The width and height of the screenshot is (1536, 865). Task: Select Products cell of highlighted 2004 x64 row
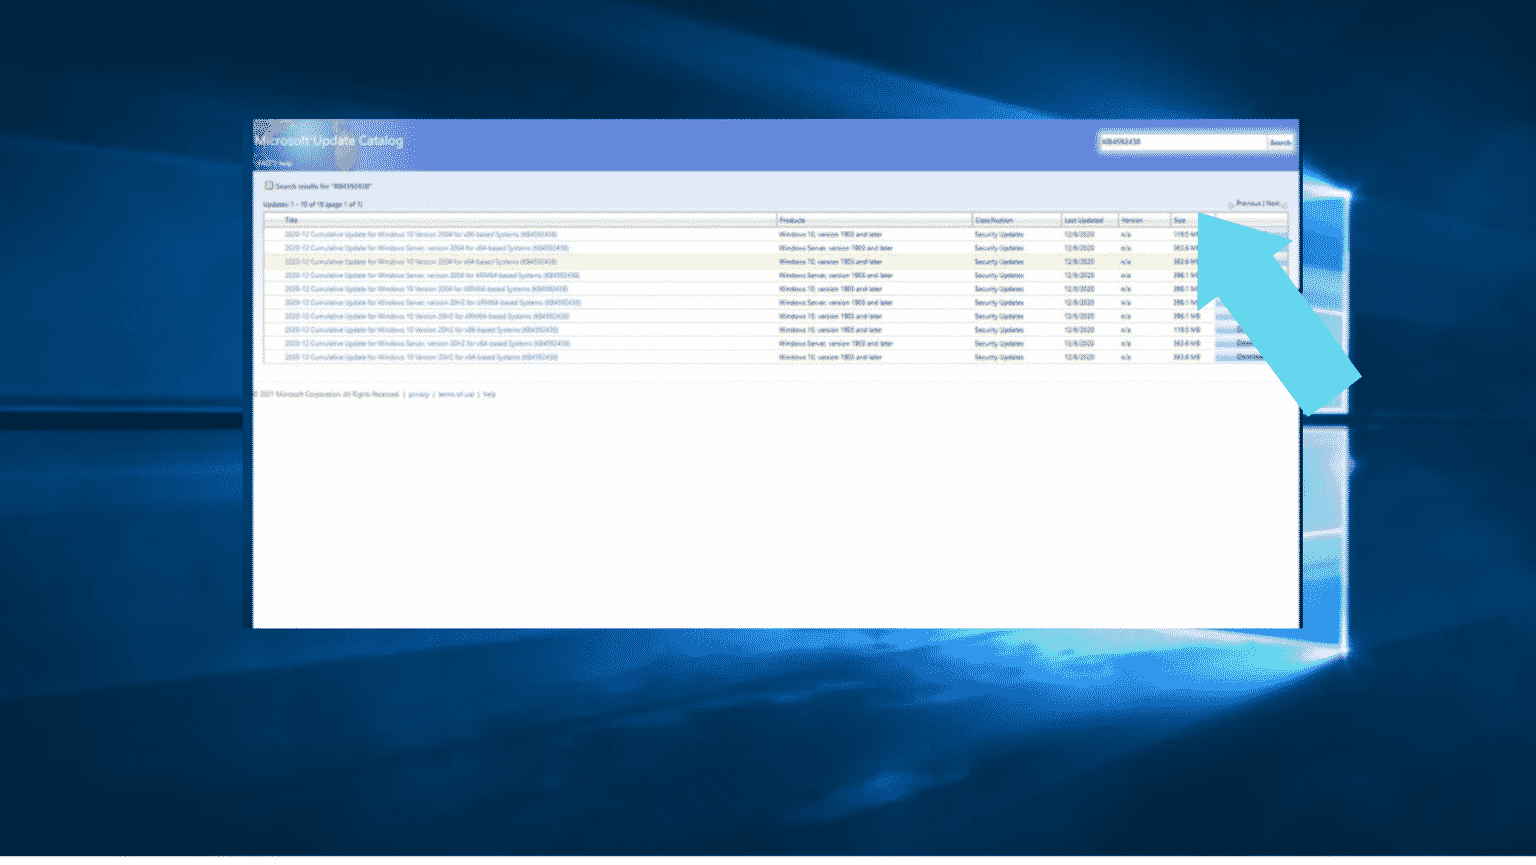click(830, 261)
